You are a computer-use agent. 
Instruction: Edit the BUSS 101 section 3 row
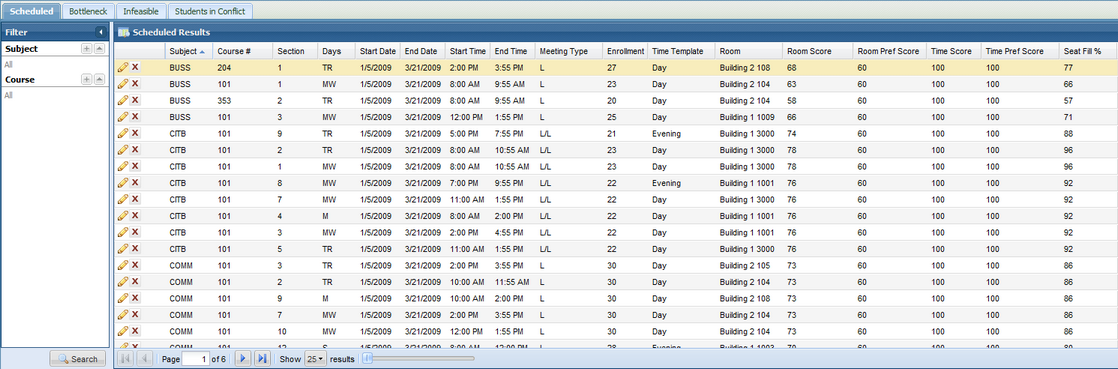(x=123, y=117)
